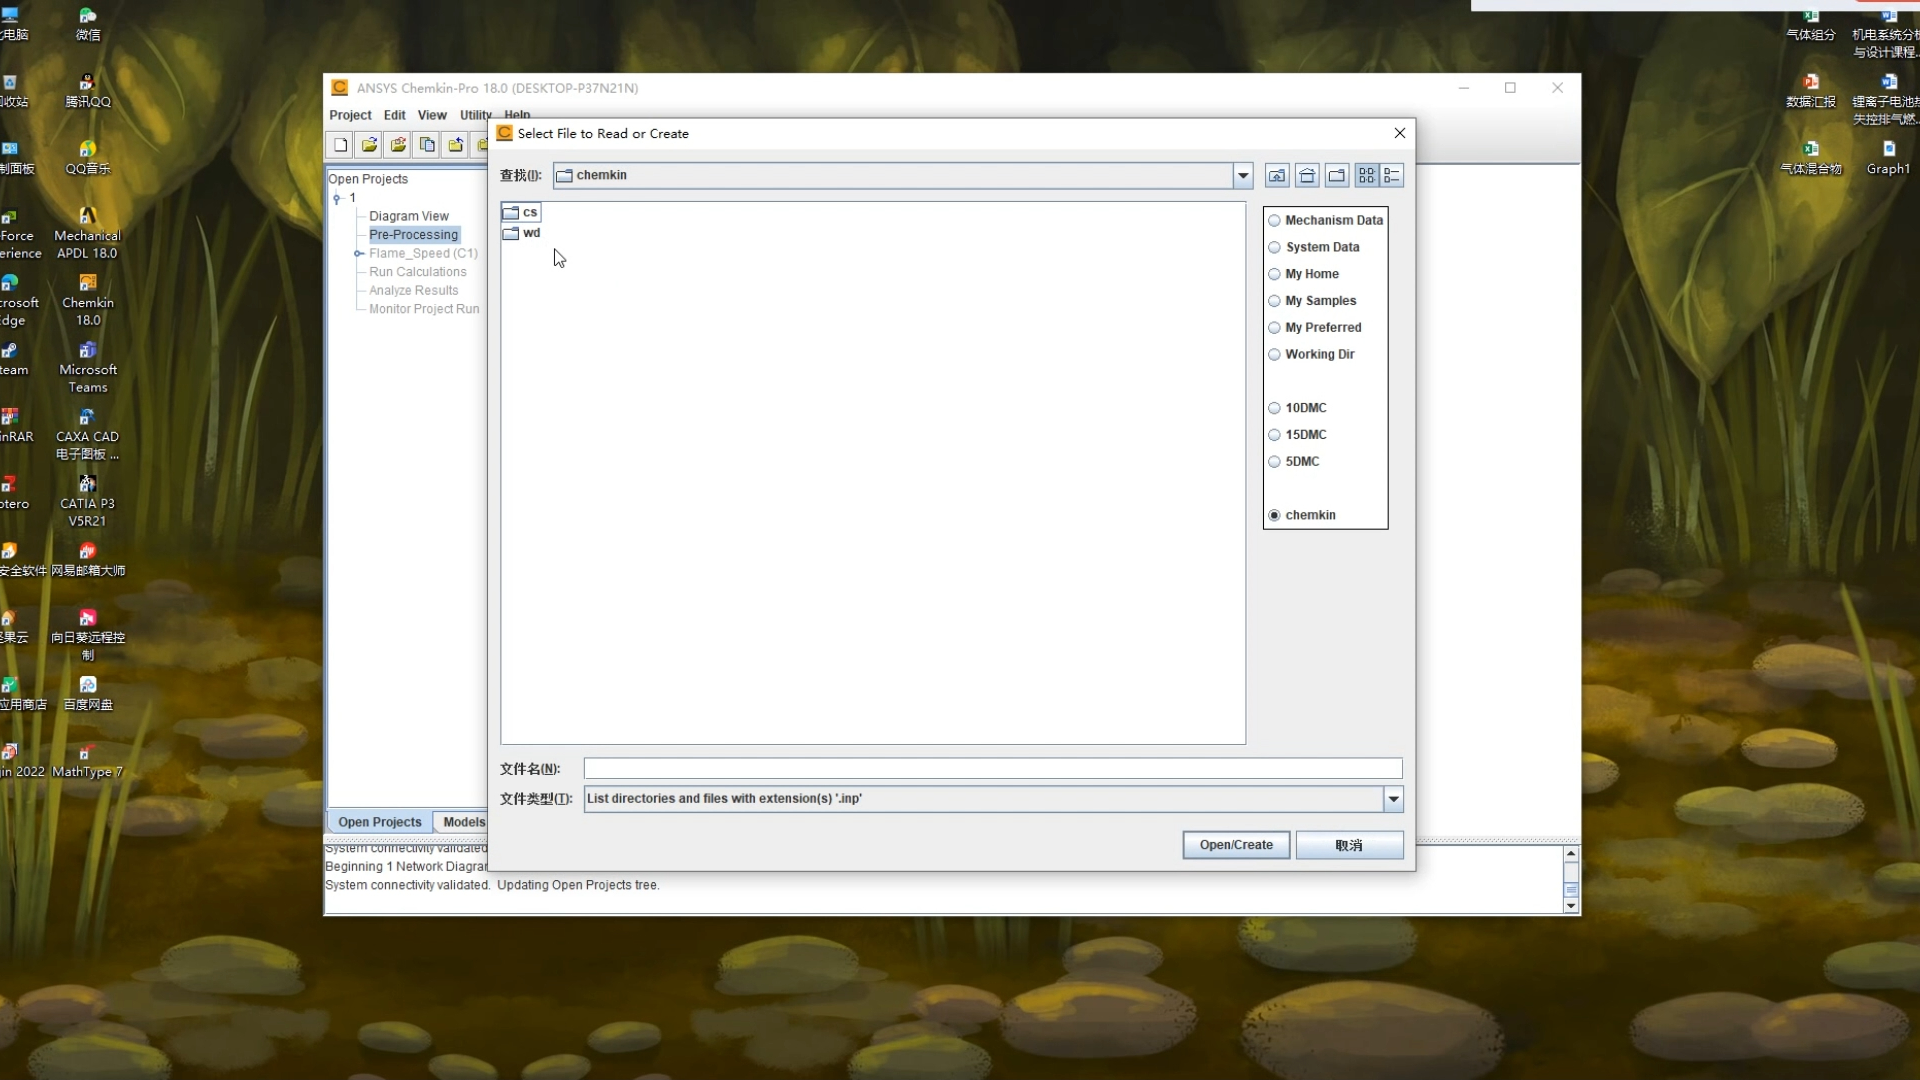The image size is (1920, 1080).
Task: Click log panel scrollbar up arrow
Action: (x=1571, y=854)
